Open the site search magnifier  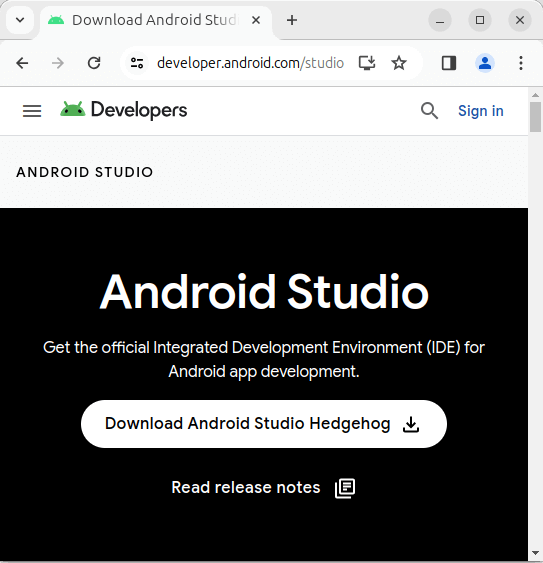click(429, 111)
